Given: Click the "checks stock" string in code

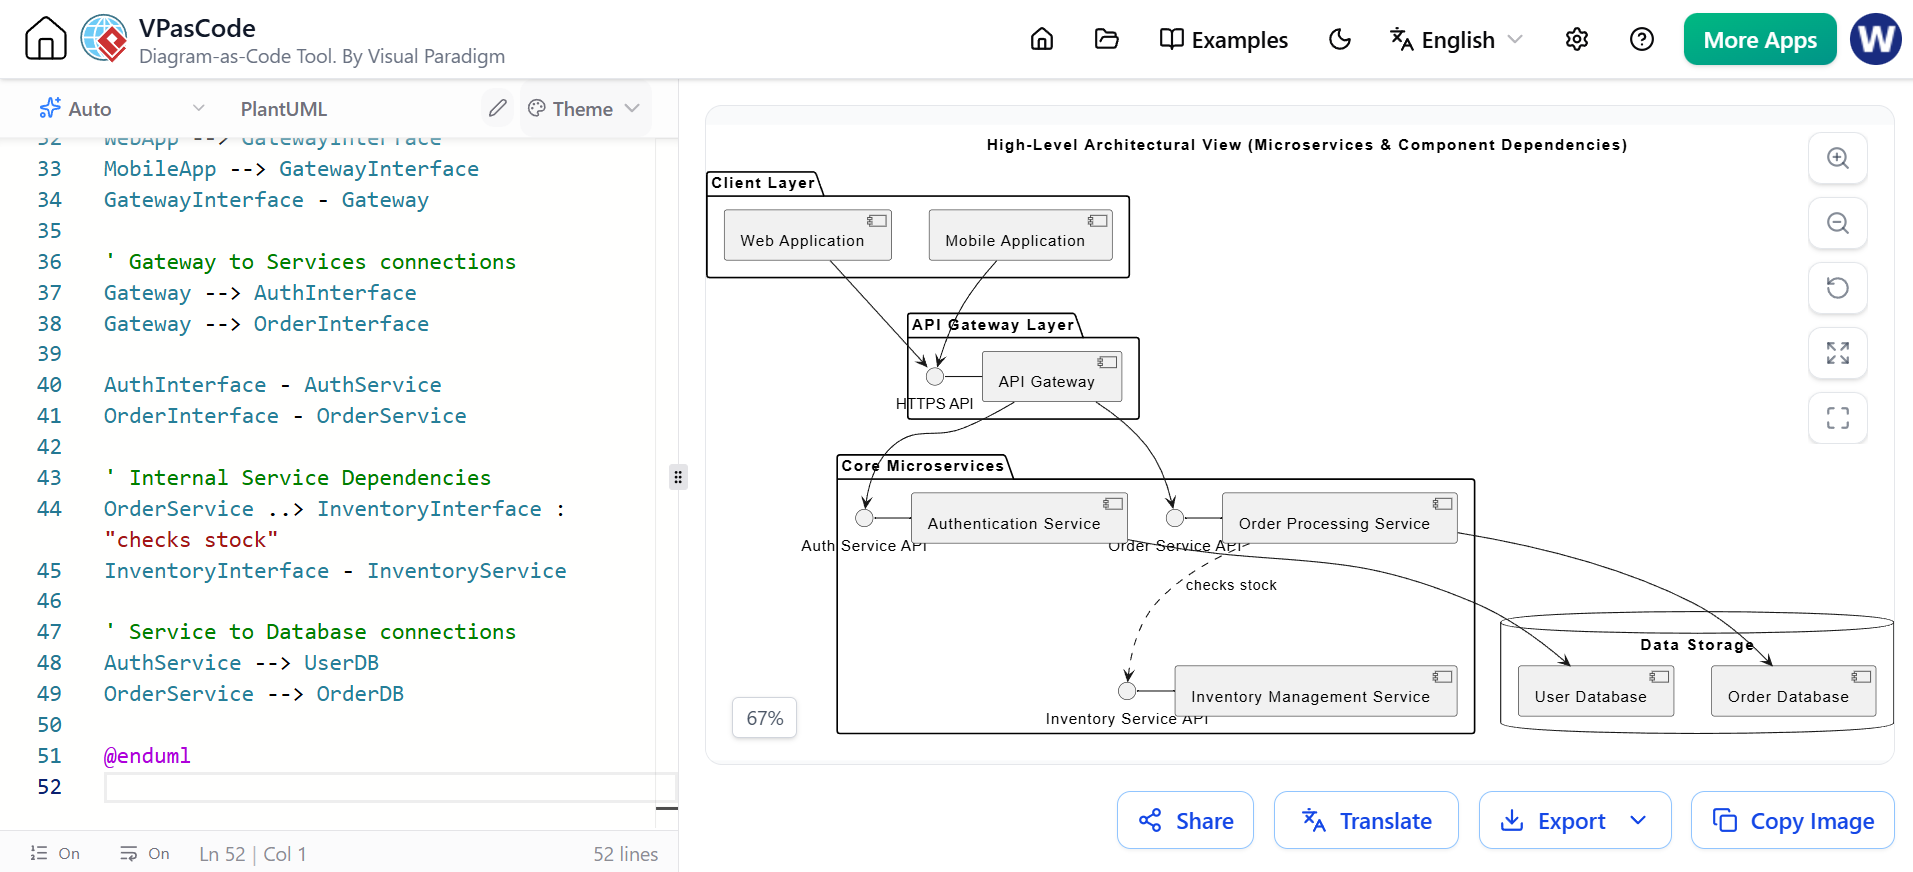Looking at the screenshot, I should (x=191, y=540).
